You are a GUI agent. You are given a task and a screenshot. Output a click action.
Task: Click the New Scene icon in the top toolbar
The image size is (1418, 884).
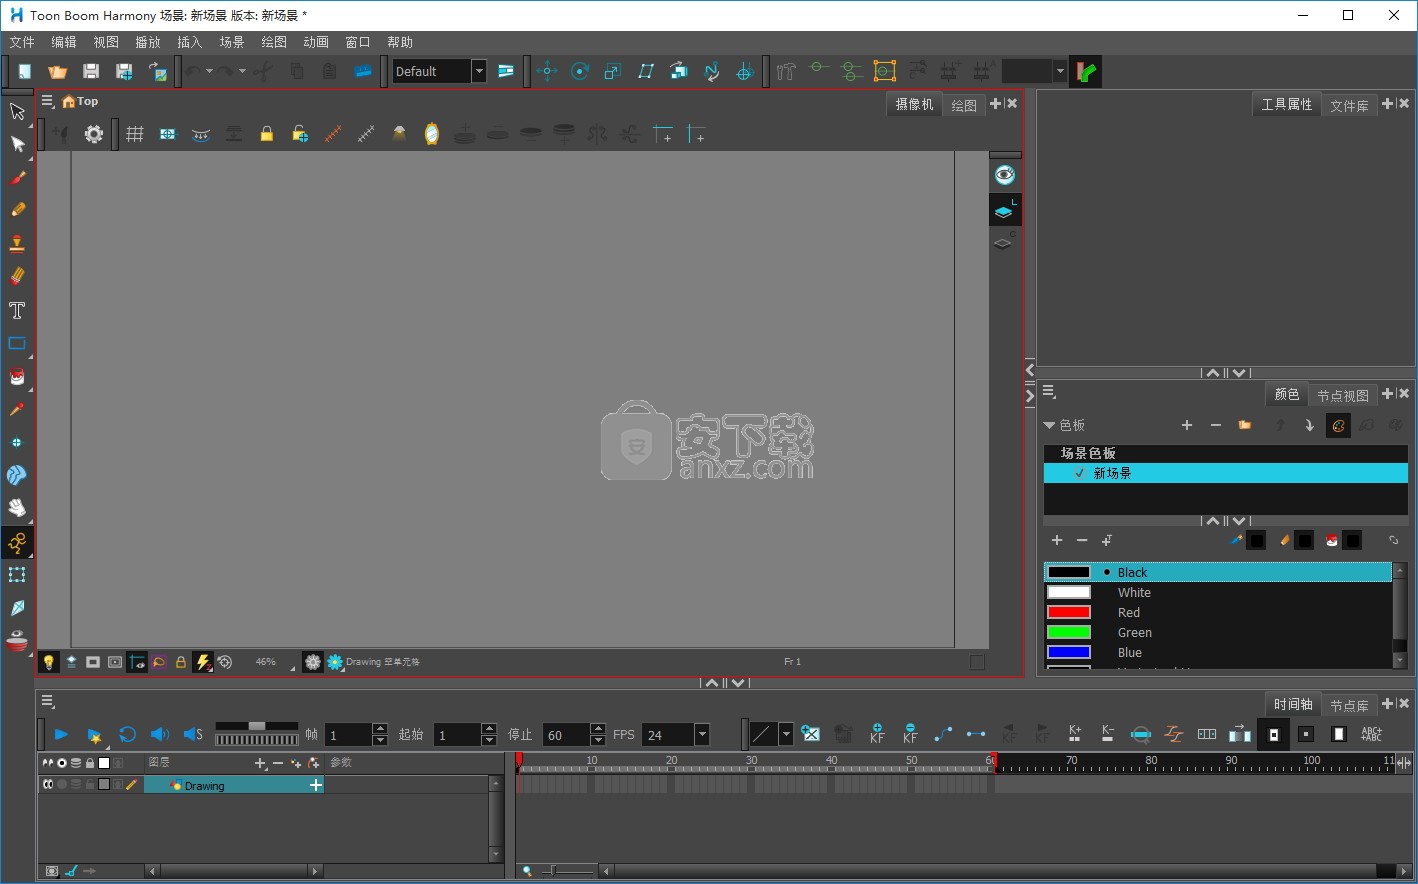pyautogui.click(x=24, y=71)
